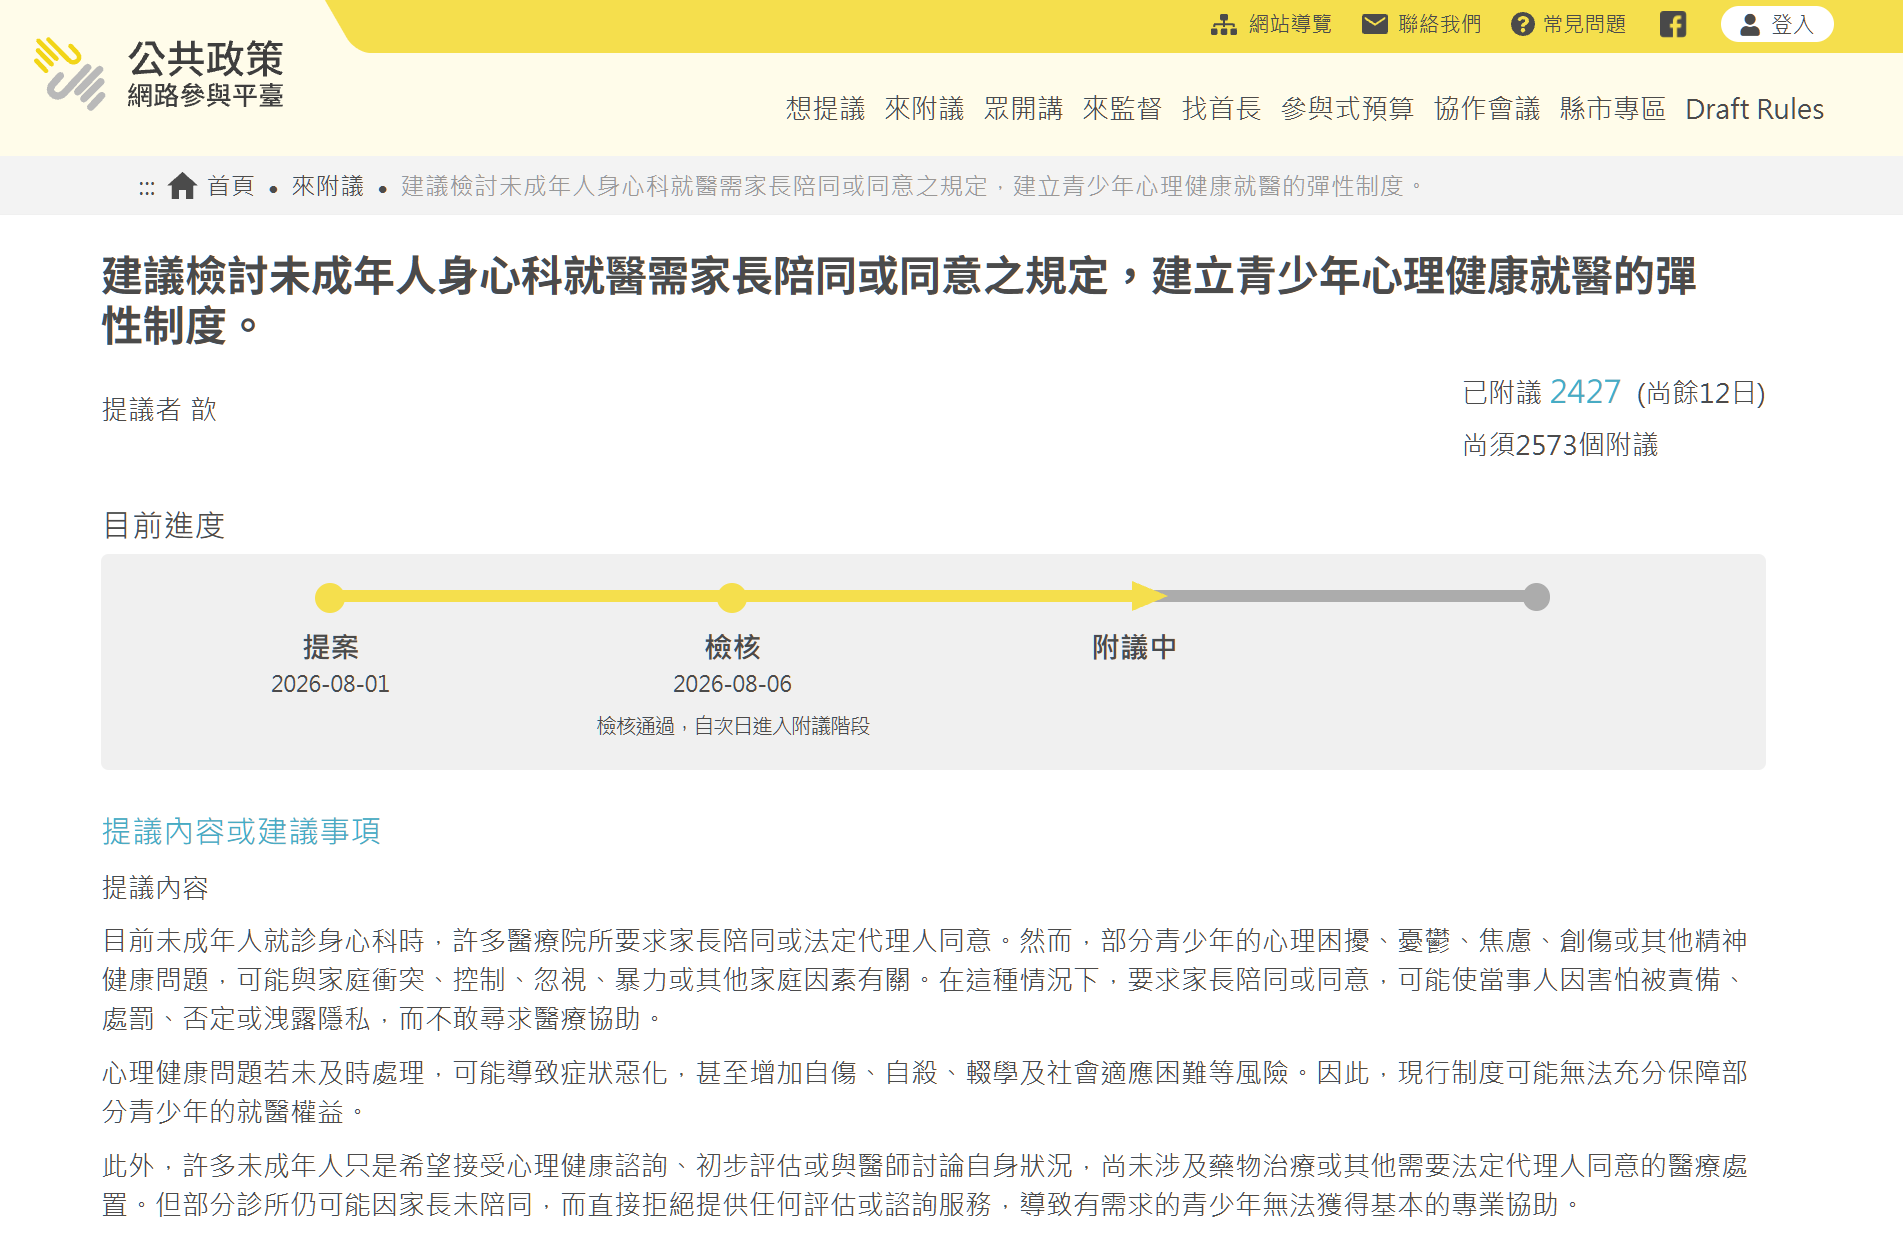The image size is (1903, 1251).
Task: Click the gray final stage timeline dot
Action: (1537, 597)
